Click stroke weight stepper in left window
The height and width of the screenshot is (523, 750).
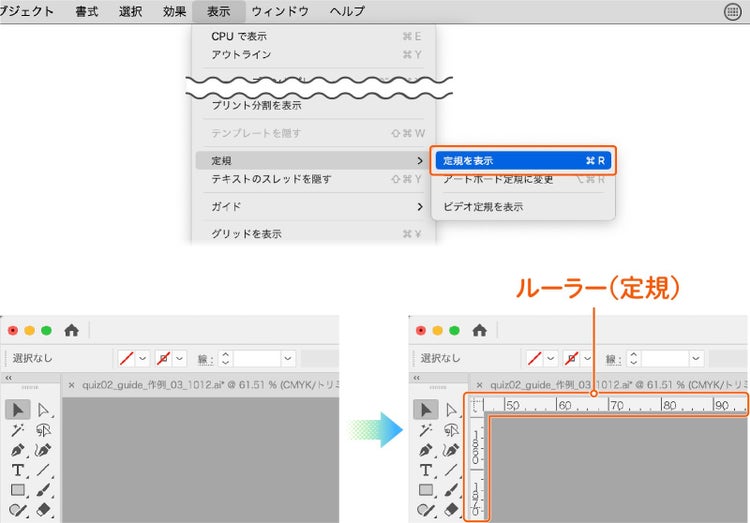(225, 358)
